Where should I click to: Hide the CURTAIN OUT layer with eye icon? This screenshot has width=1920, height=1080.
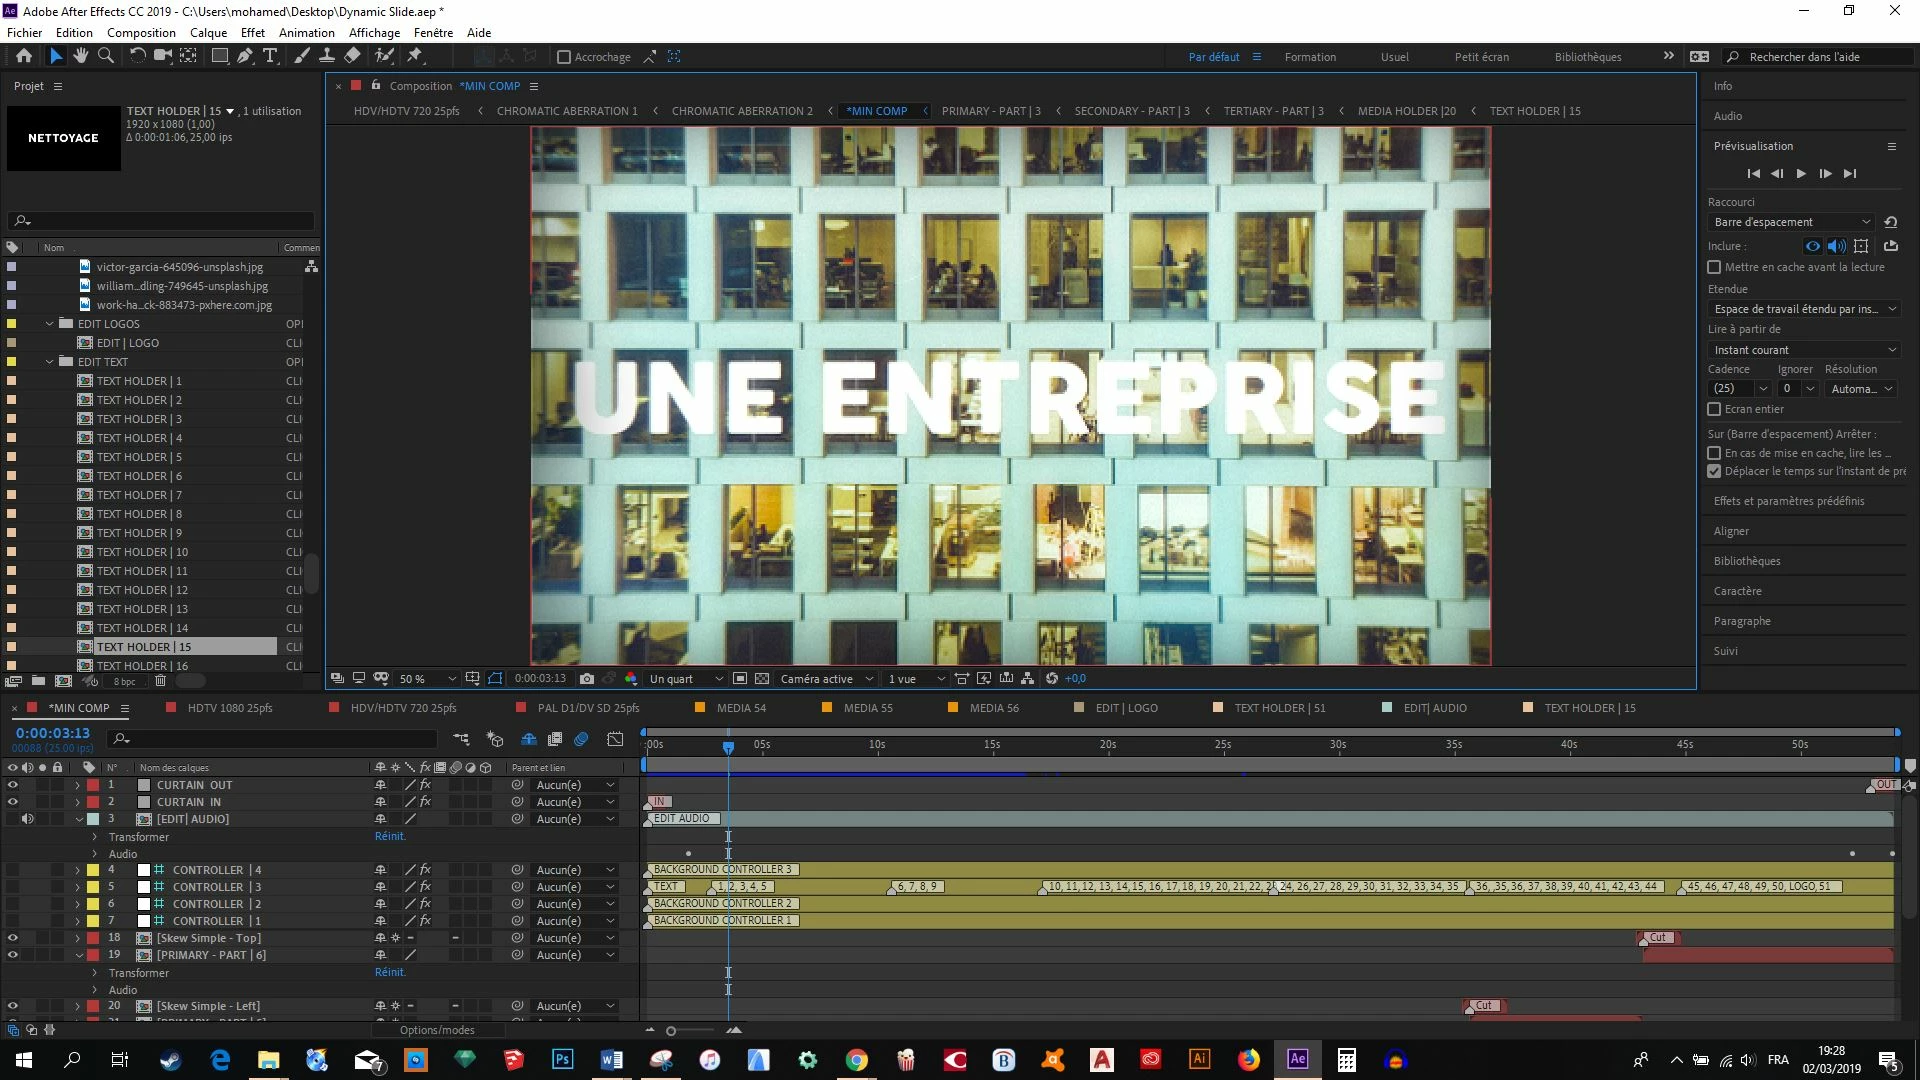[x=13, y=785]
